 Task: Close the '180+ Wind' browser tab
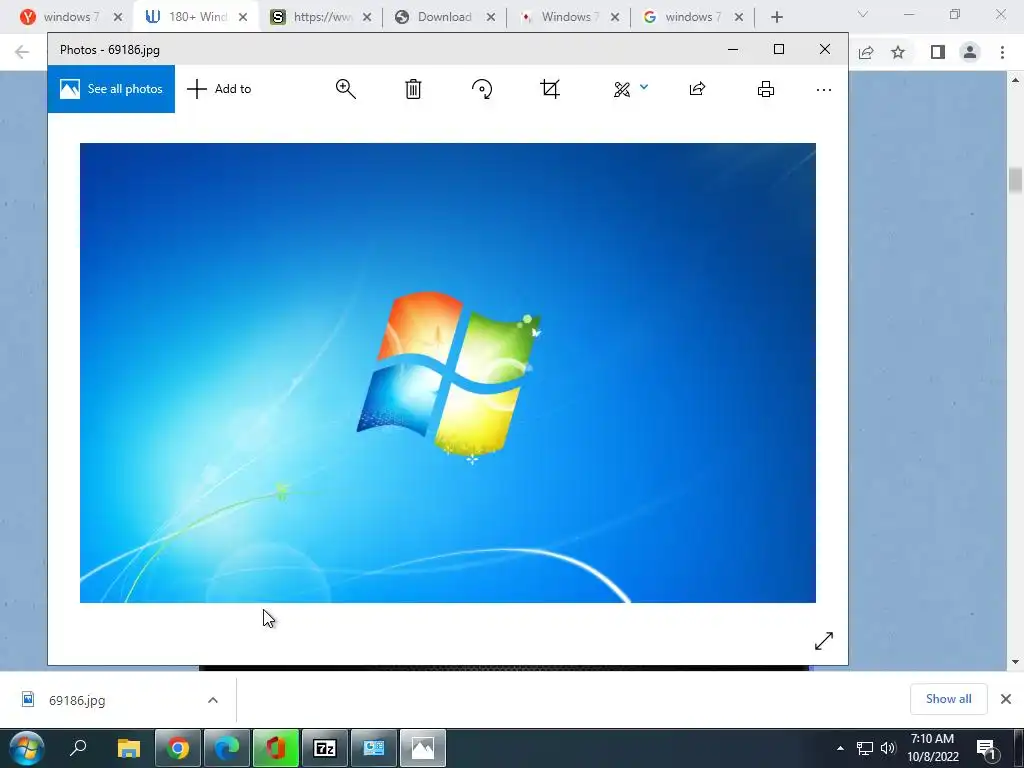coord(243,17)
